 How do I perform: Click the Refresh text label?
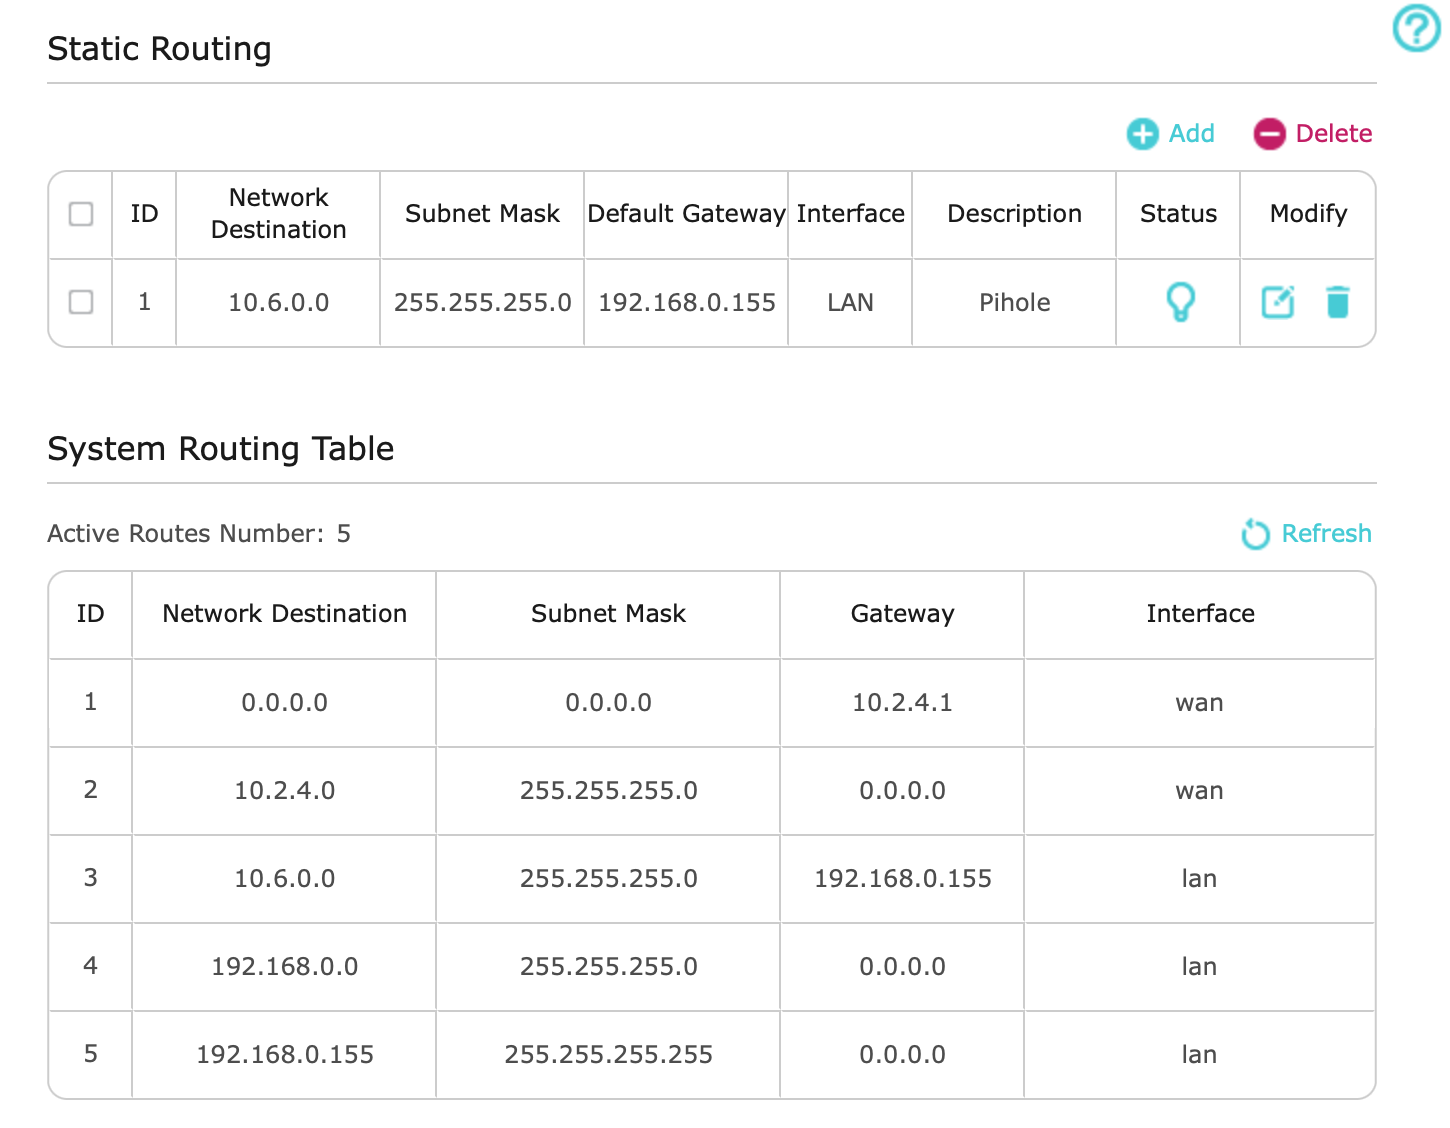pos(1326,534)
